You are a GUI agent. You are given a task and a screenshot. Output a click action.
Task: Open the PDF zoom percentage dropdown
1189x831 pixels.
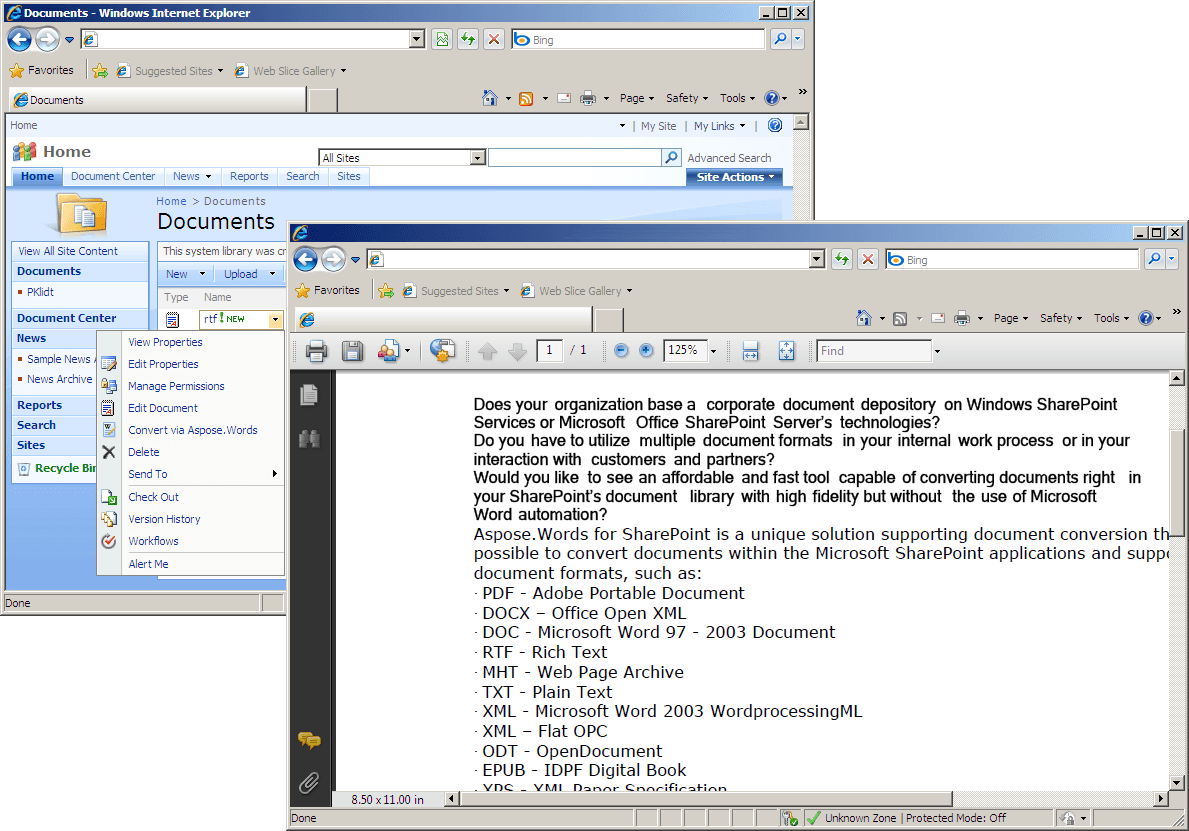714,351
